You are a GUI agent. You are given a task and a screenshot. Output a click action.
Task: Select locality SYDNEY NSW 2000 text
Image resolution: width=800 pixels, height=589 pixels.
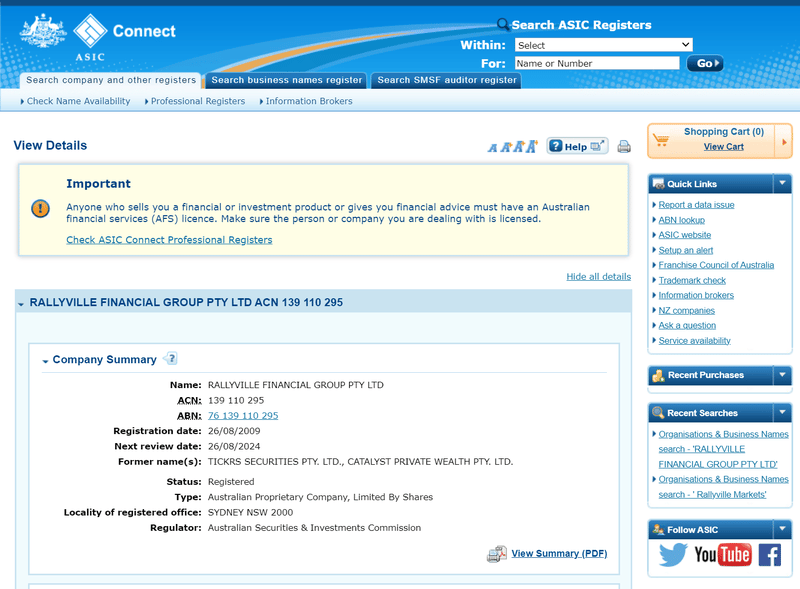(x=250, y=512)
